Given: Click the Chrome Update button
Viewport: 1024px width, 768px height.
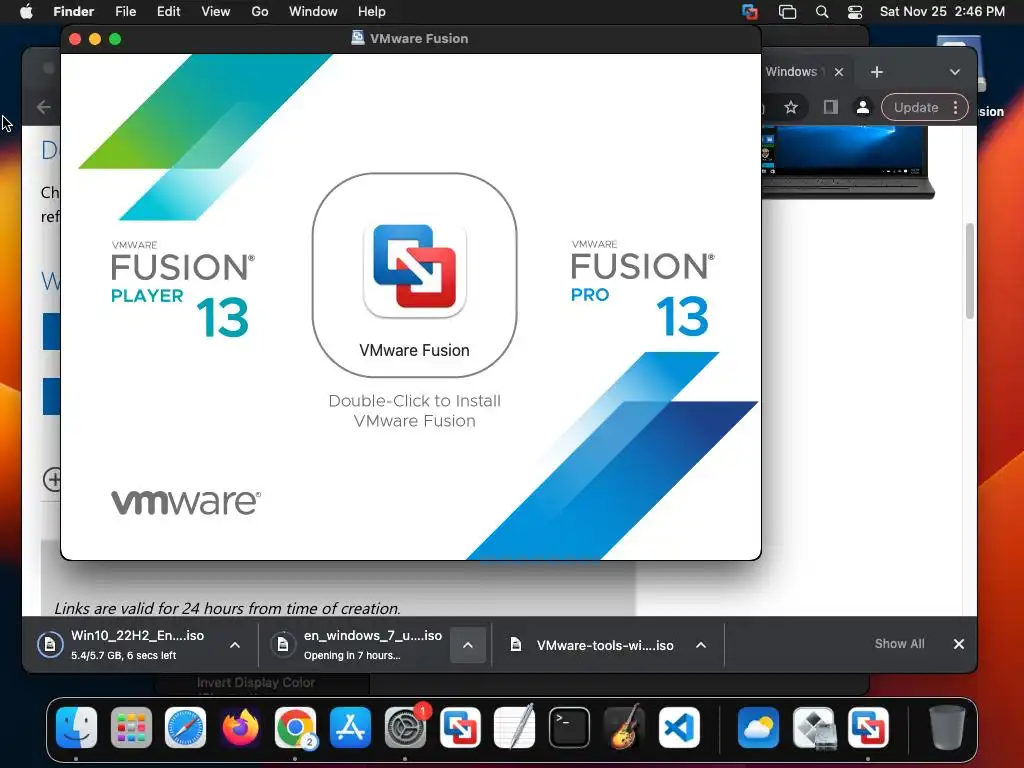Looking at the screenshot, I should point(916,107).
